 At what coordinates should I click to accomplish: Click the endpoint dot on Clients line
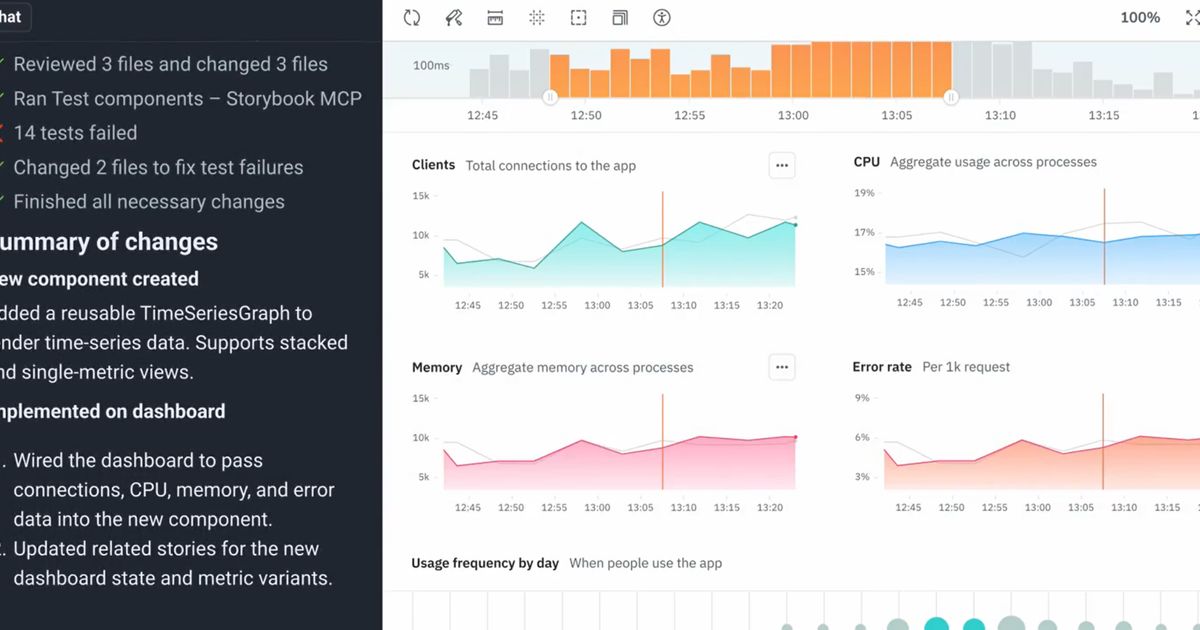click(x=795, y=225)
